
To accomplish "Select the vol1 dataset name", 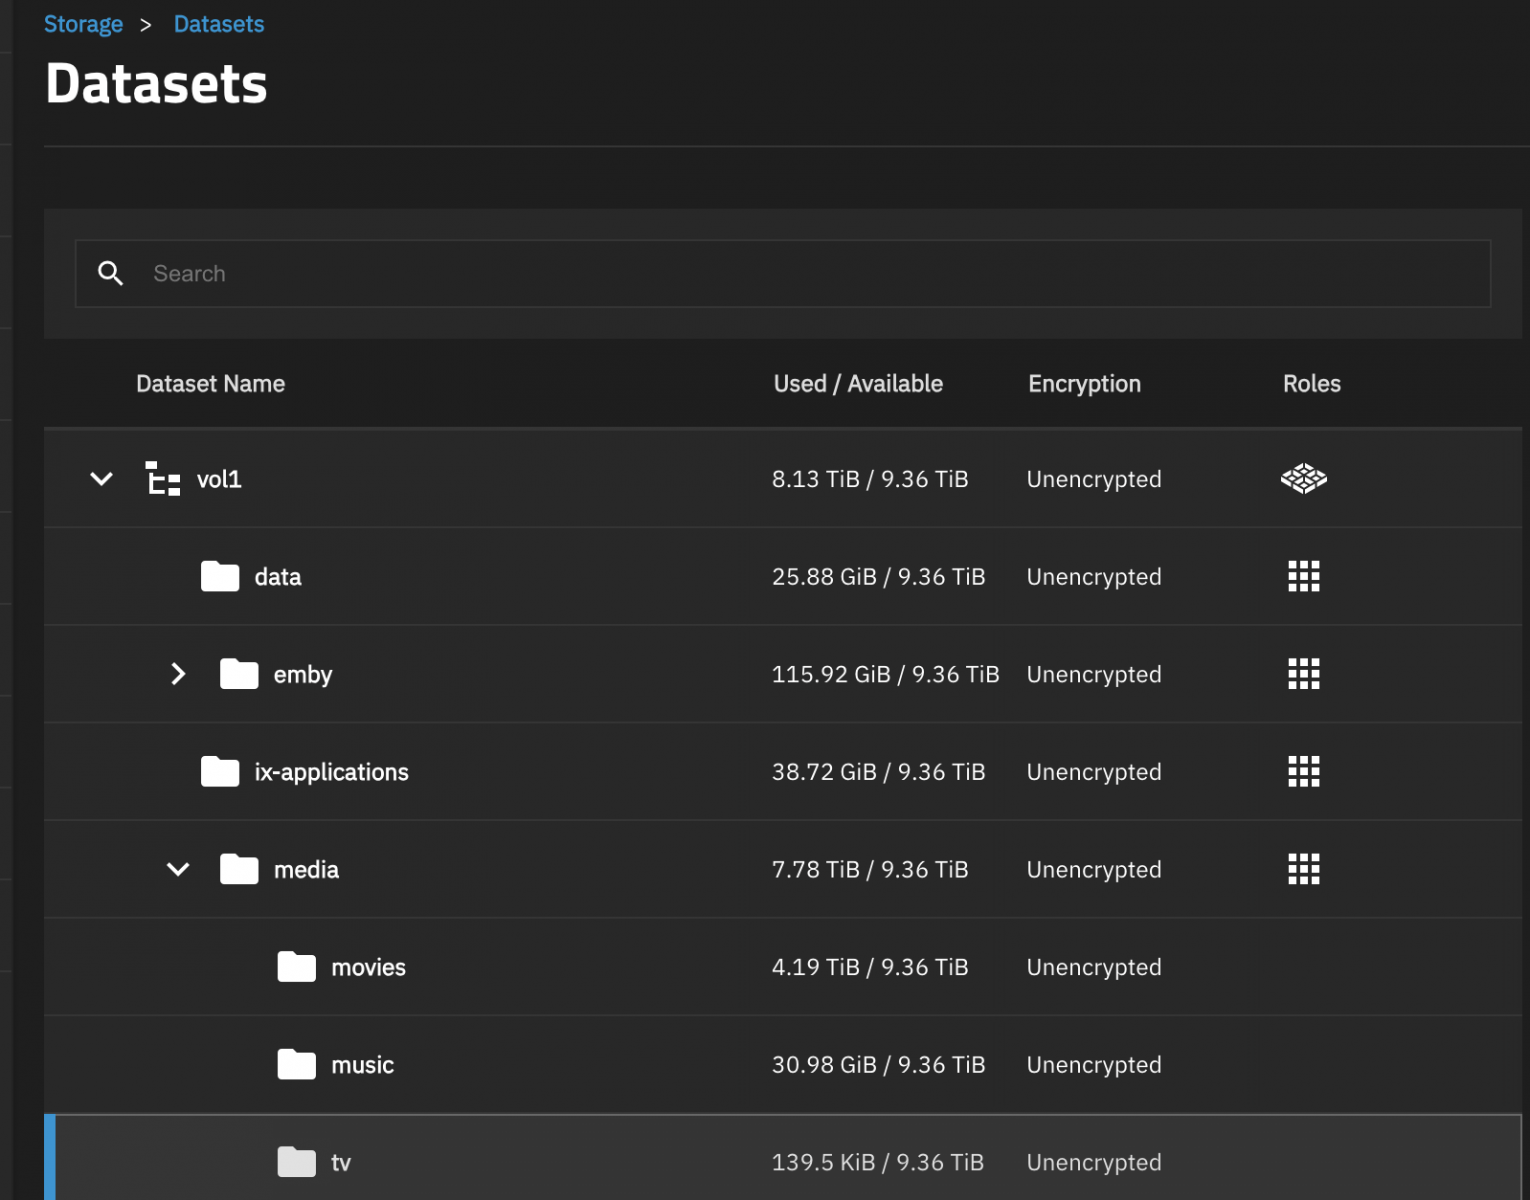I will pos(219,479).
